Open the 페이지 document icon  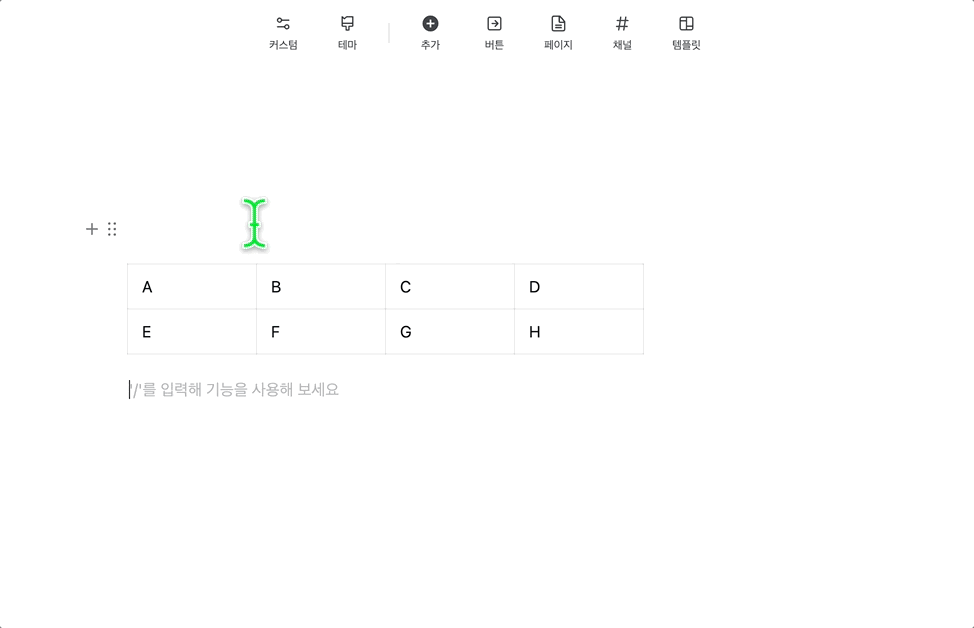[558, 23]
